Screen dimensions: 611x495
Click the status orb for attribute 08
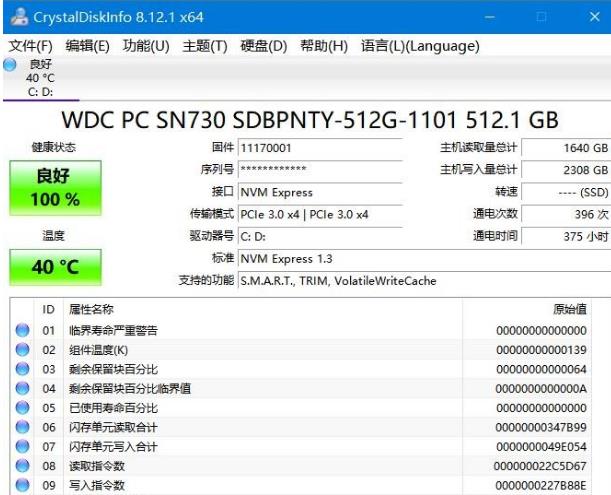[22, 466]
